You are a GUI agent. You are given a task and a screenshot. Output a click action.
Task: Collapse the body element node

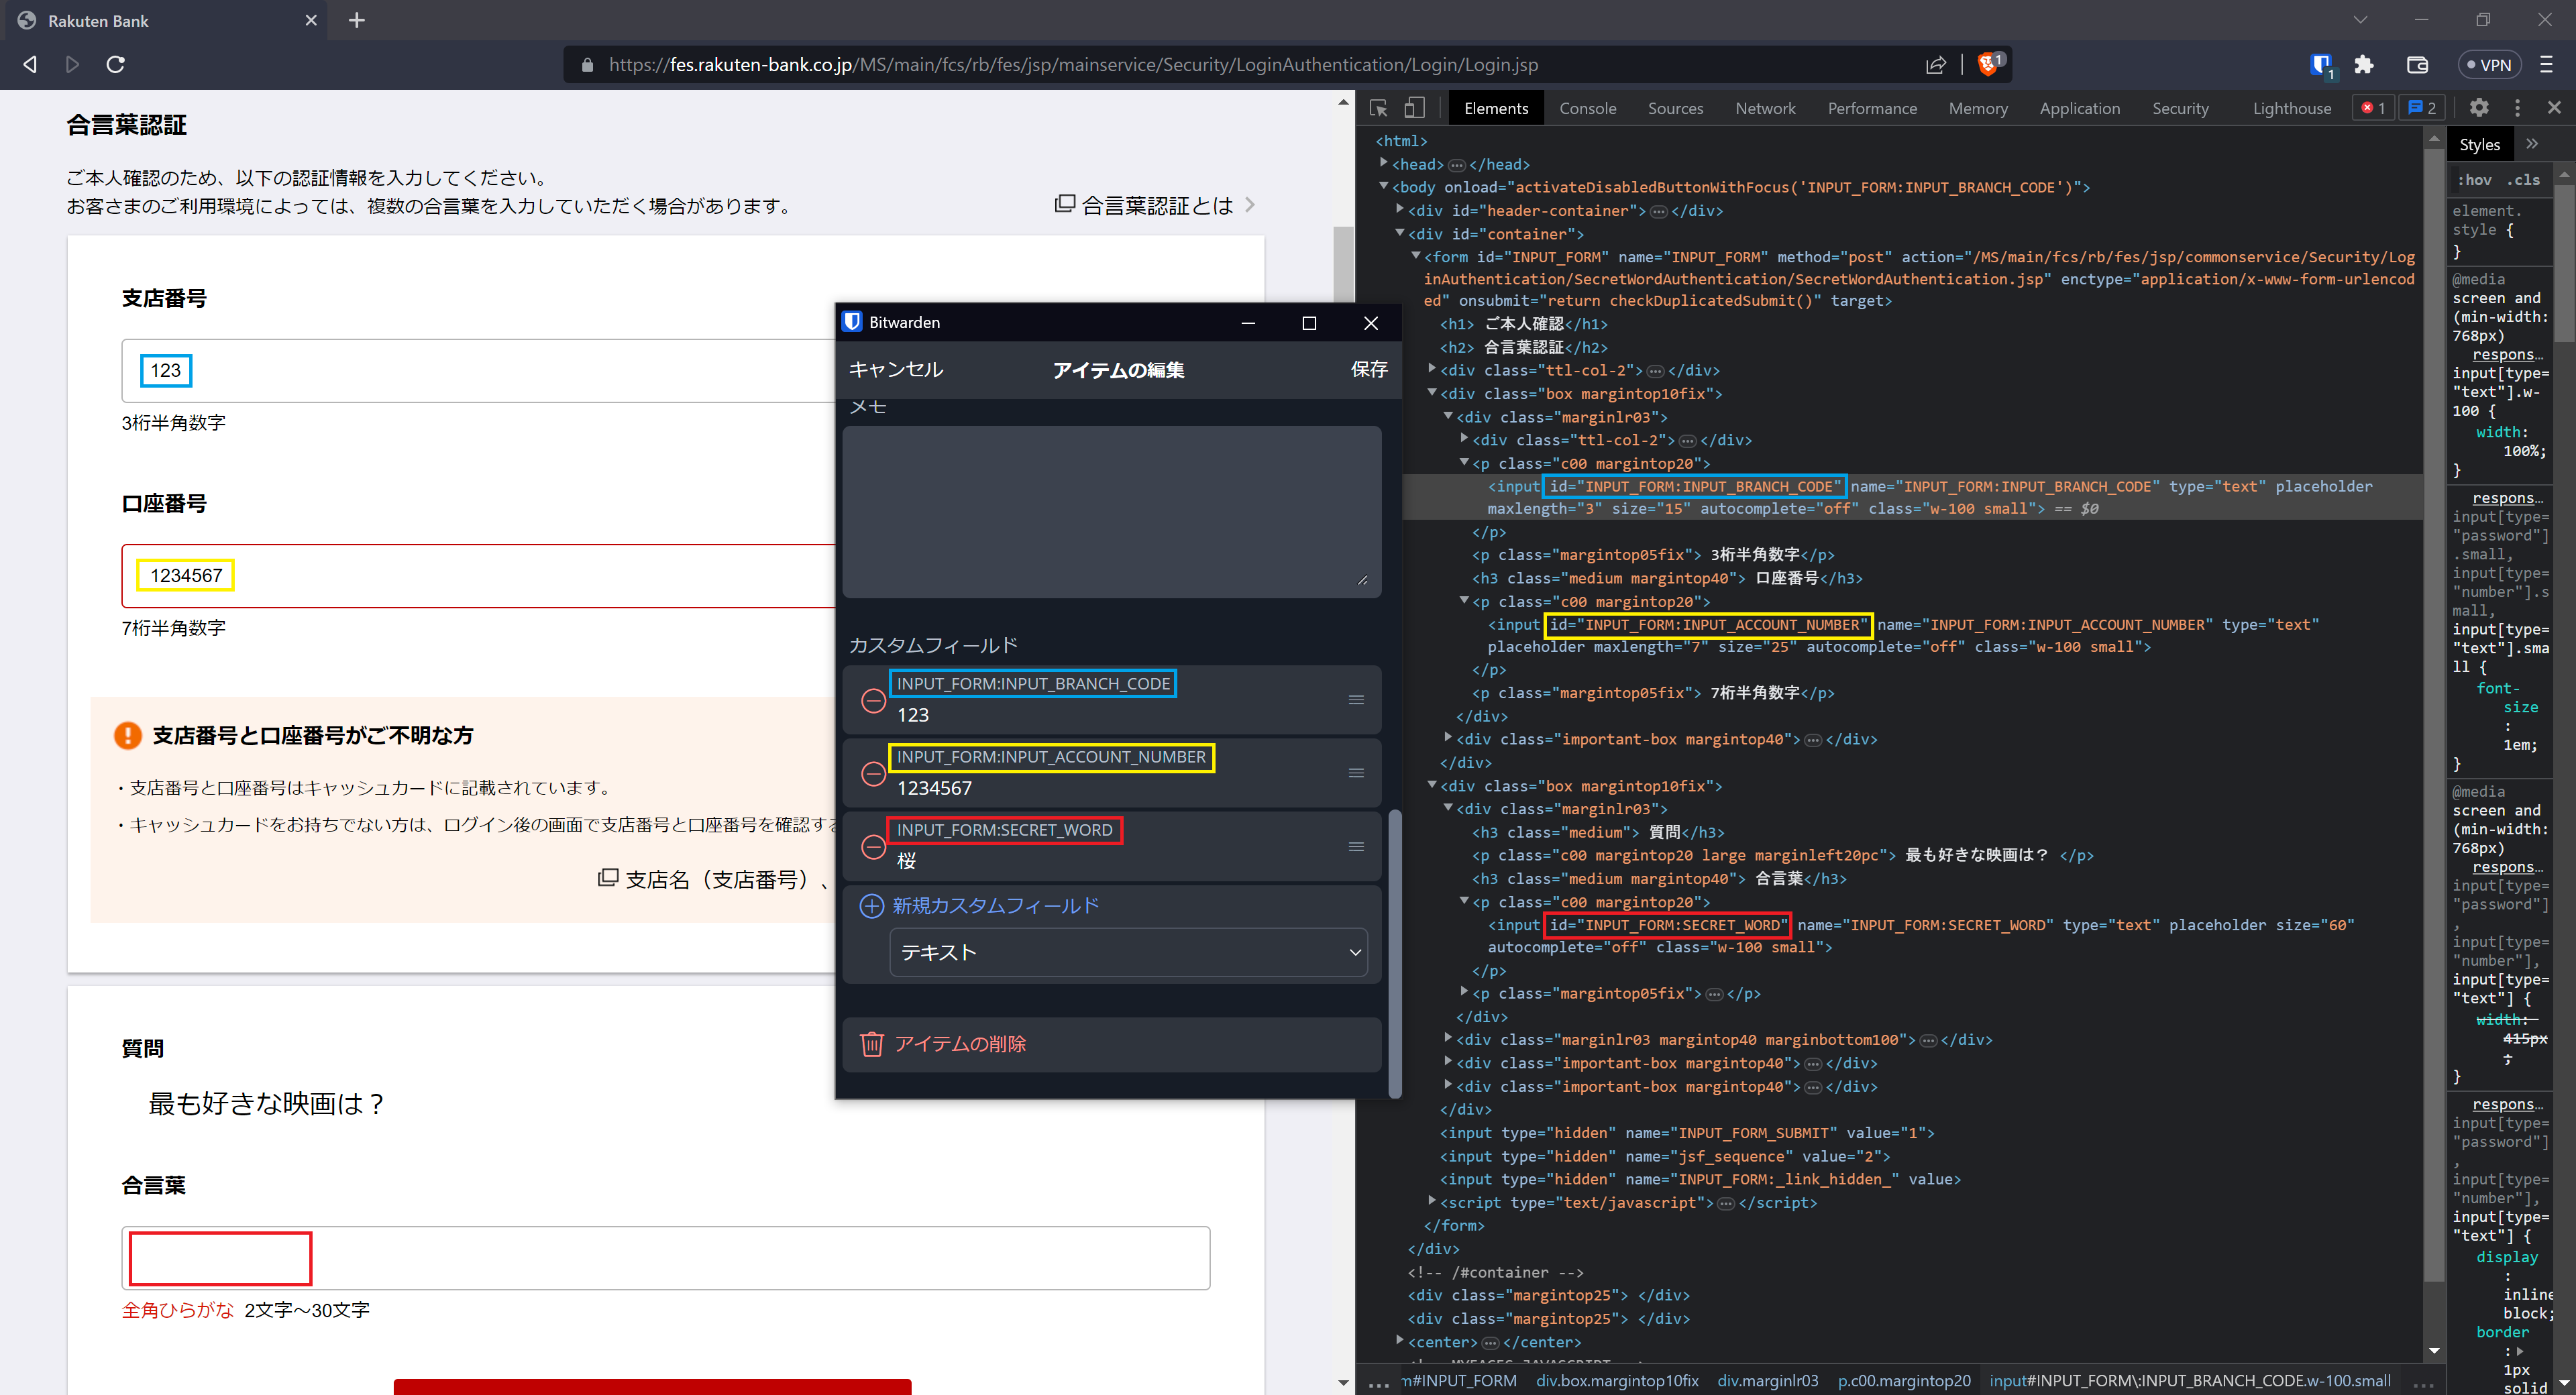coord(1384,186)
